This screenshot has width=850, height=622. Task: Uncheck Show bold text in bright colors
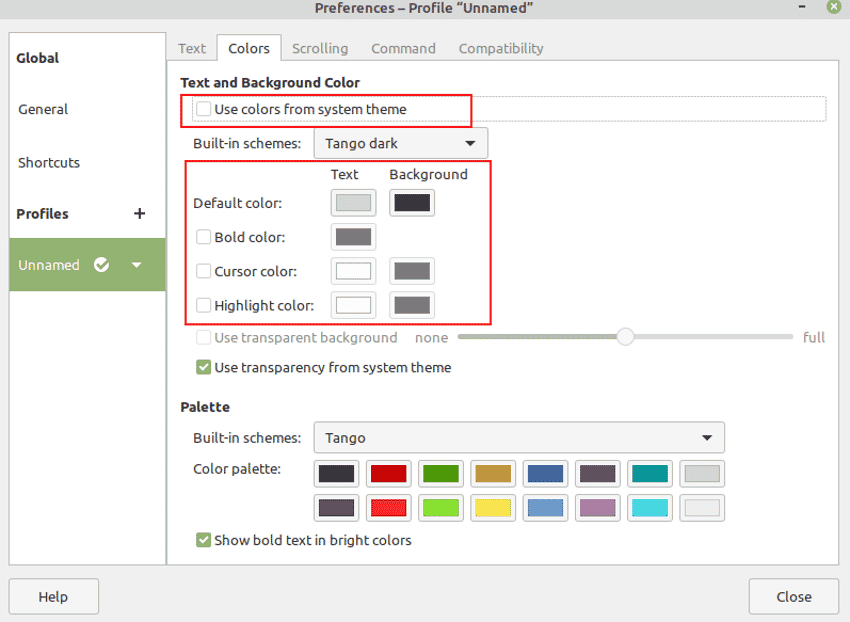(x=203, y=540)
